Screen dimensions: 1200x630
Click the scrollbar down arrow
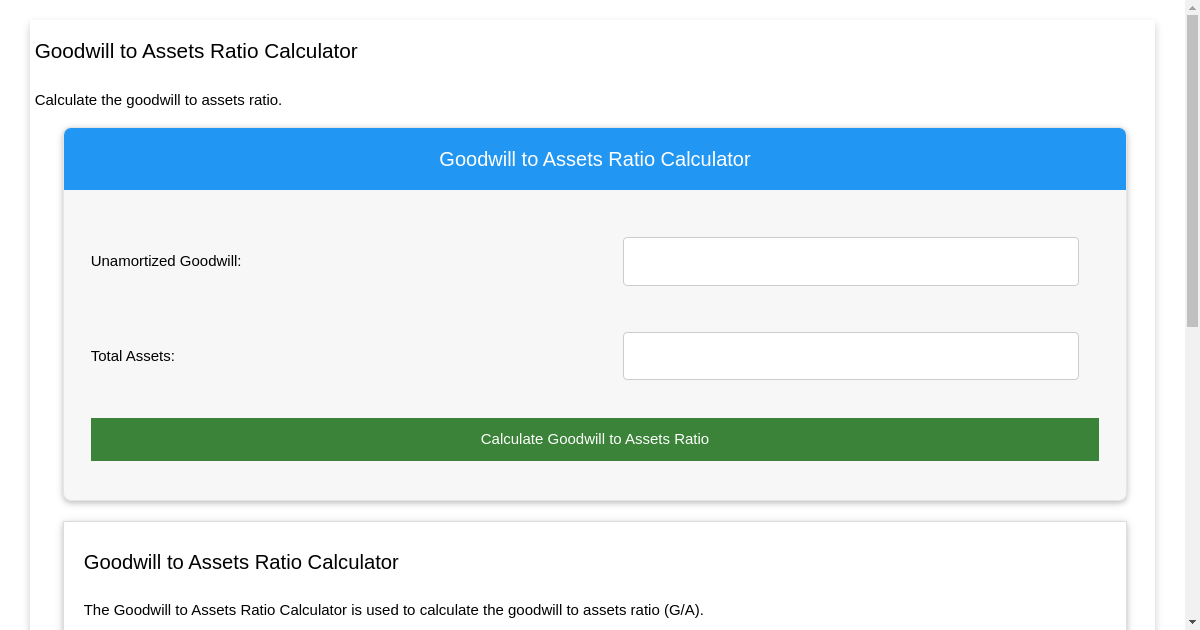tap(1192, 622)
